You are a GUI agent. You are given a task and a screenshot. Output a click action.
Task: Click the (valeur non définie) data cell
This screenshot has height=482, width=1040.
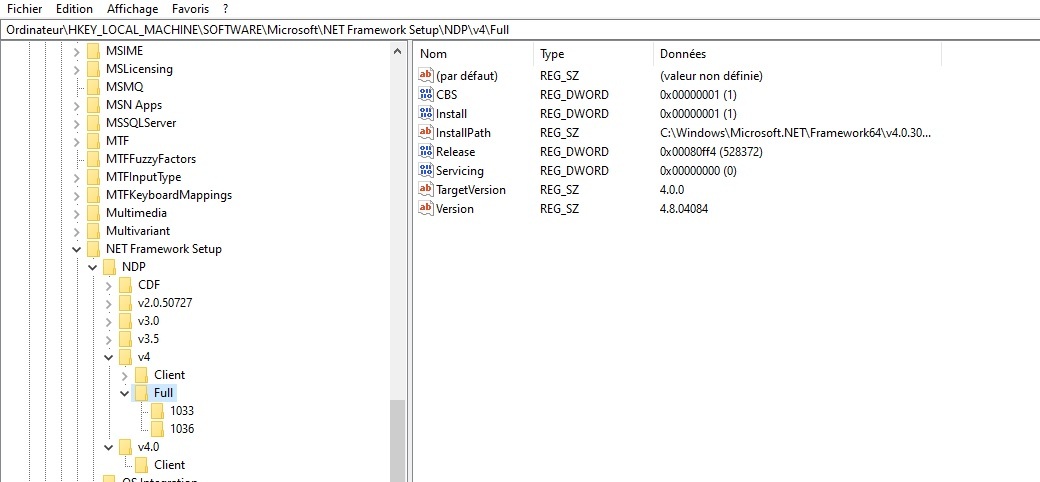(x=711, y=76)
